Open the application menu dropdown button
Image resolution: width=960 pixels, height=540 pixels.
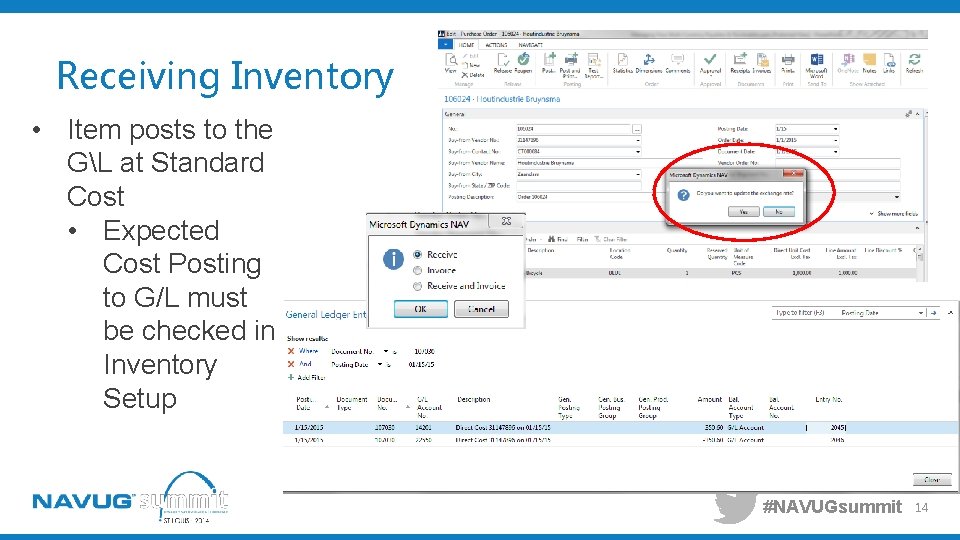(445, 45)
